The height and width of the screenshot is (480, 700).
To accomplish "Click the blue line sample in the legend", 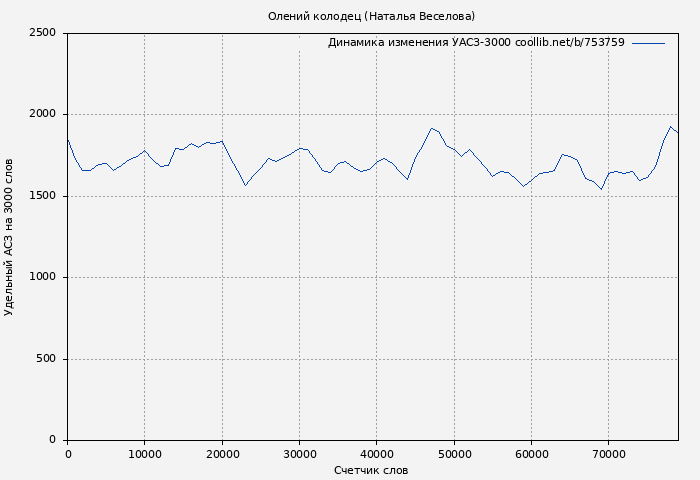I will (648, 43).
